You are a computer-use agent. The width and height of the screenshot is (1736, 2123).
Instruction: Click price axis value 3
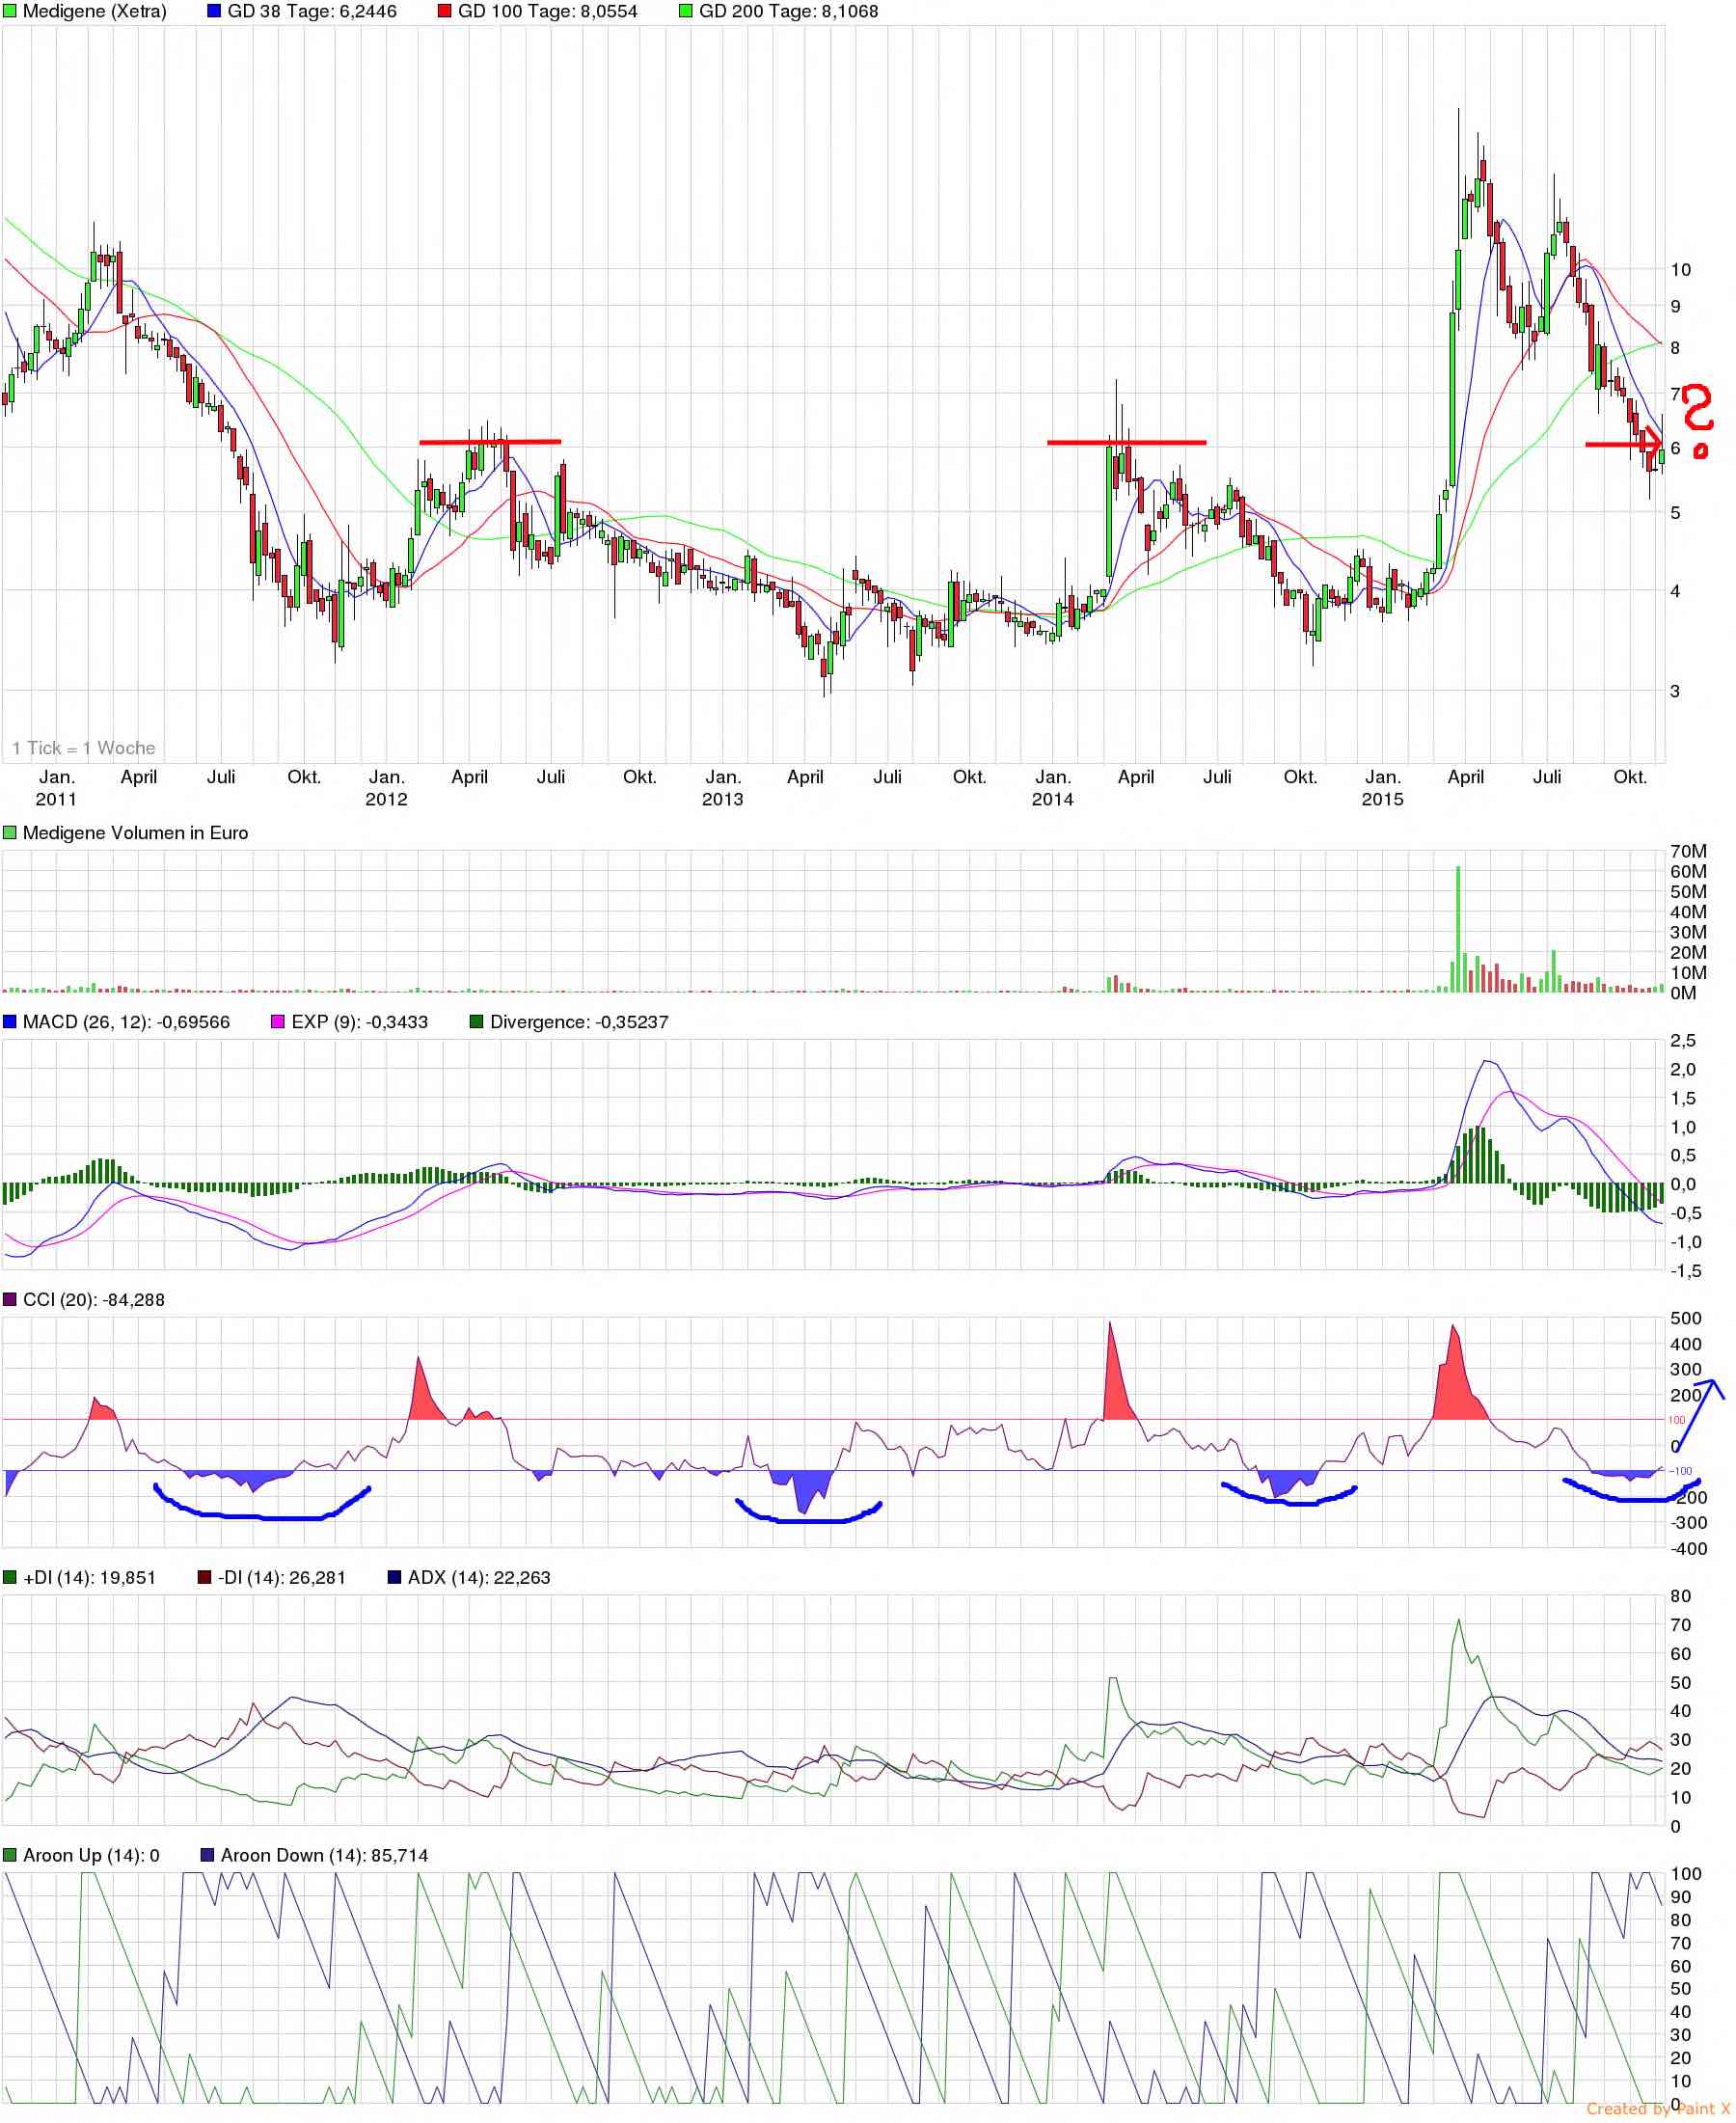point(1676,691)
